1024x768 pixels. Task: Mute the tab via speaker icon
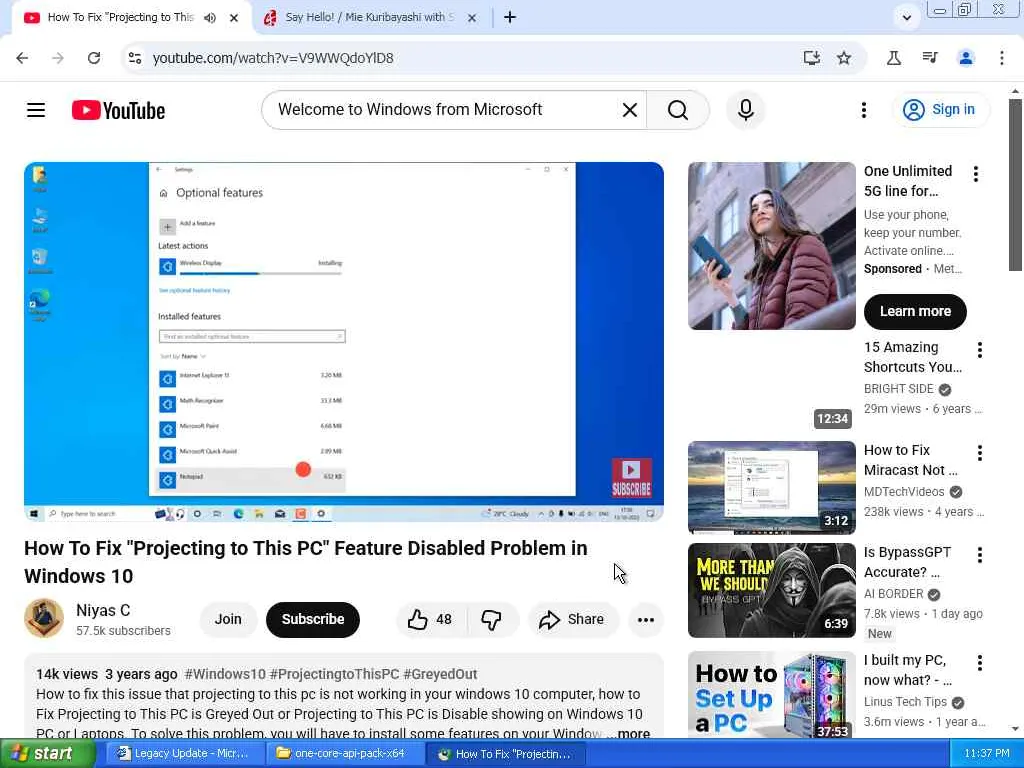[x=210, y=18]
